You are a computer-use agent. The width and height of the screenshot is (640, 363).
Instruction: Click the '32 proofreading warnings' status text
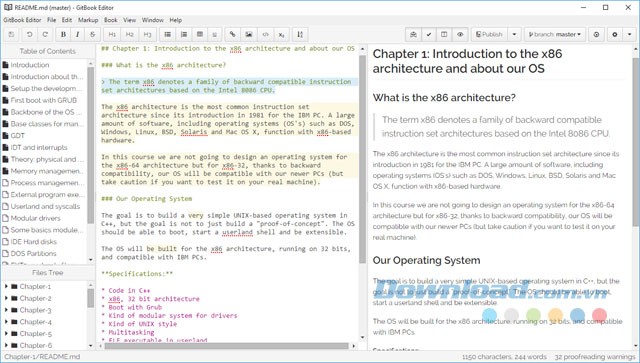pos(595,357)
